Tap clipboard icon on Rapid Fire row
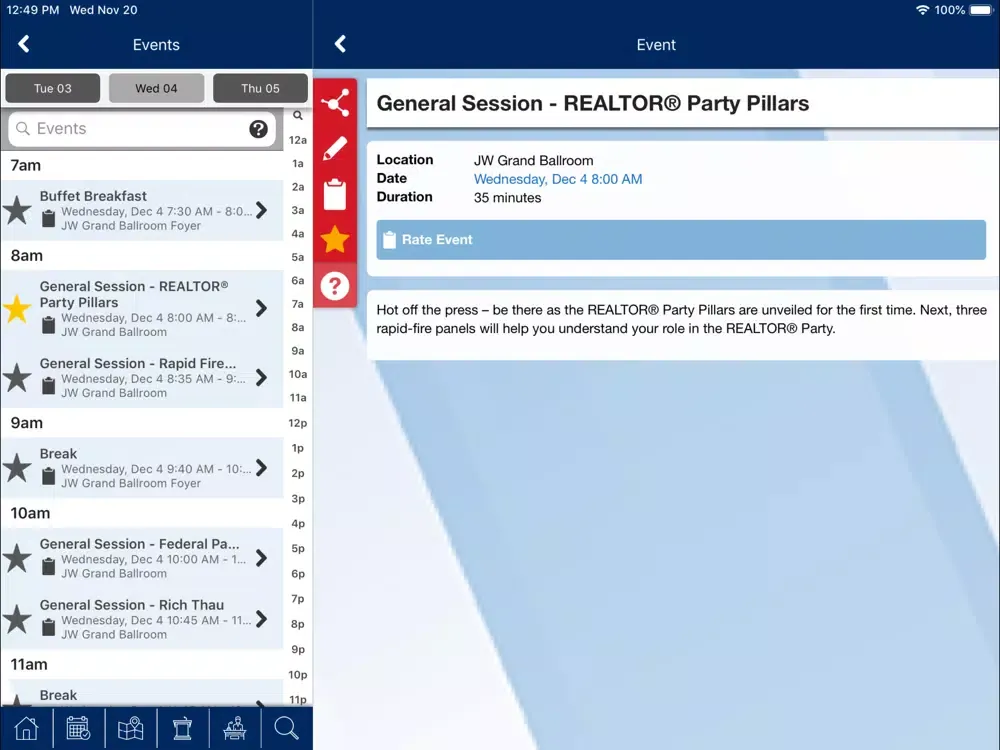This screenshot has height=750, width=1000. 48,386
